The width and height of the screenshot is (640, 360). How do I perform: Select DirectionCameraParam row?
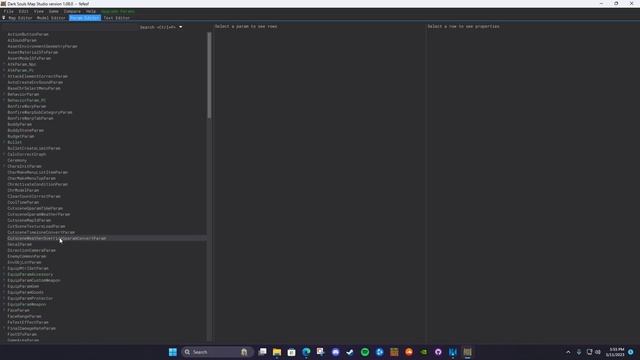31,250
